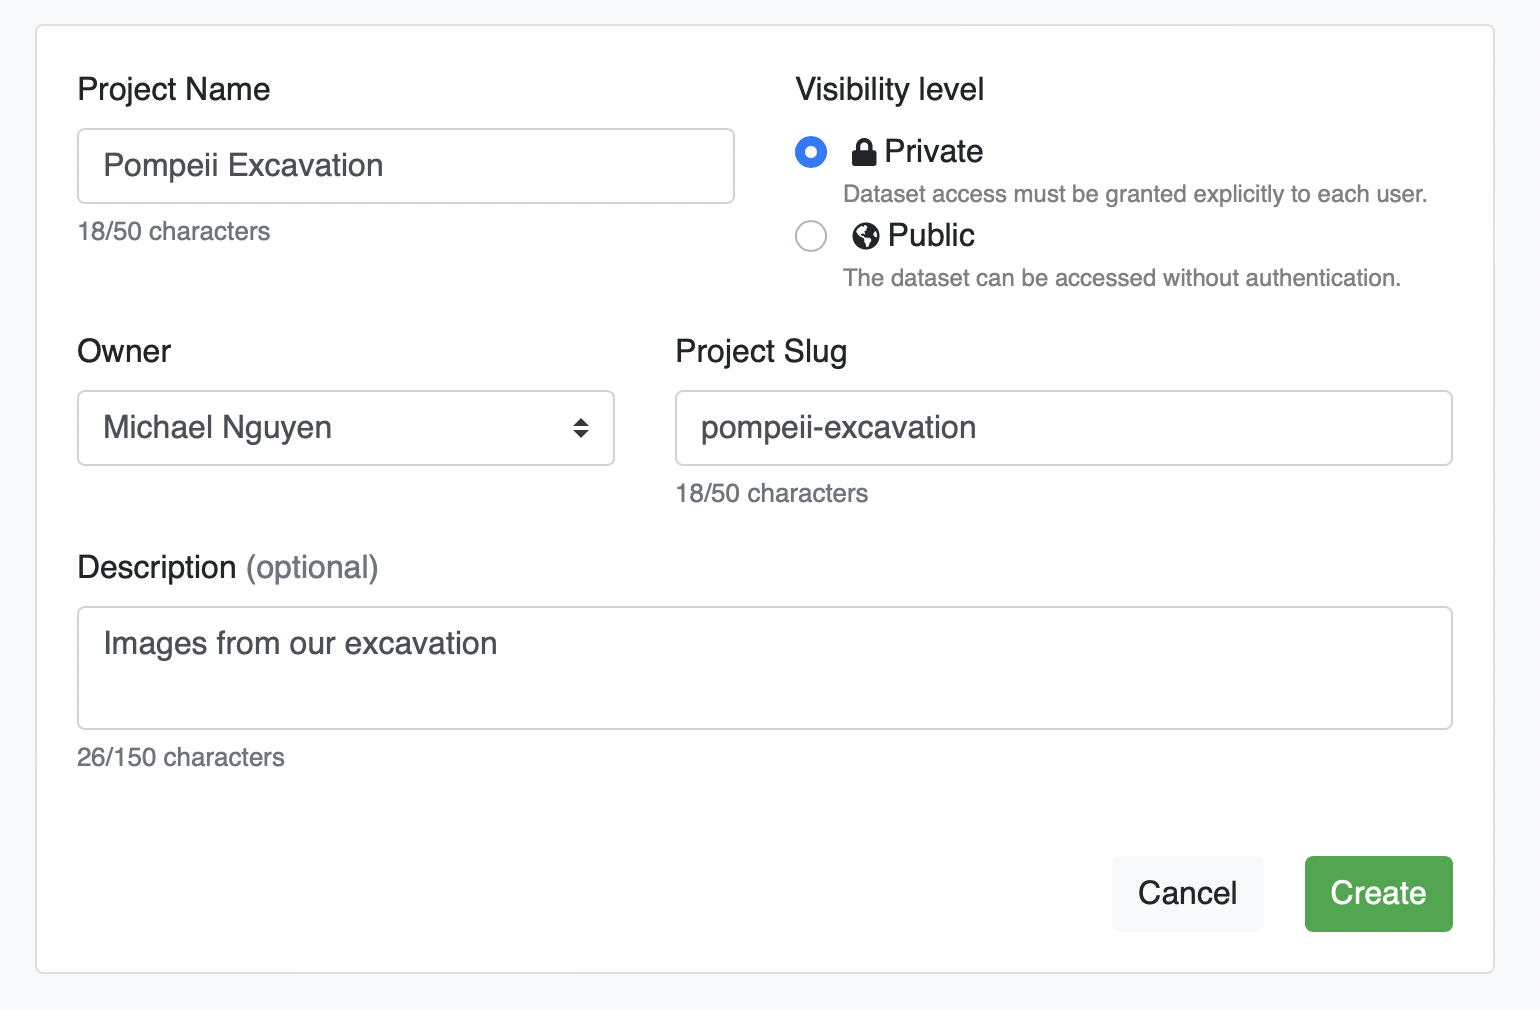Click the Create button
This screenshot has width=1540, height=1010.
click(1378, 893)
